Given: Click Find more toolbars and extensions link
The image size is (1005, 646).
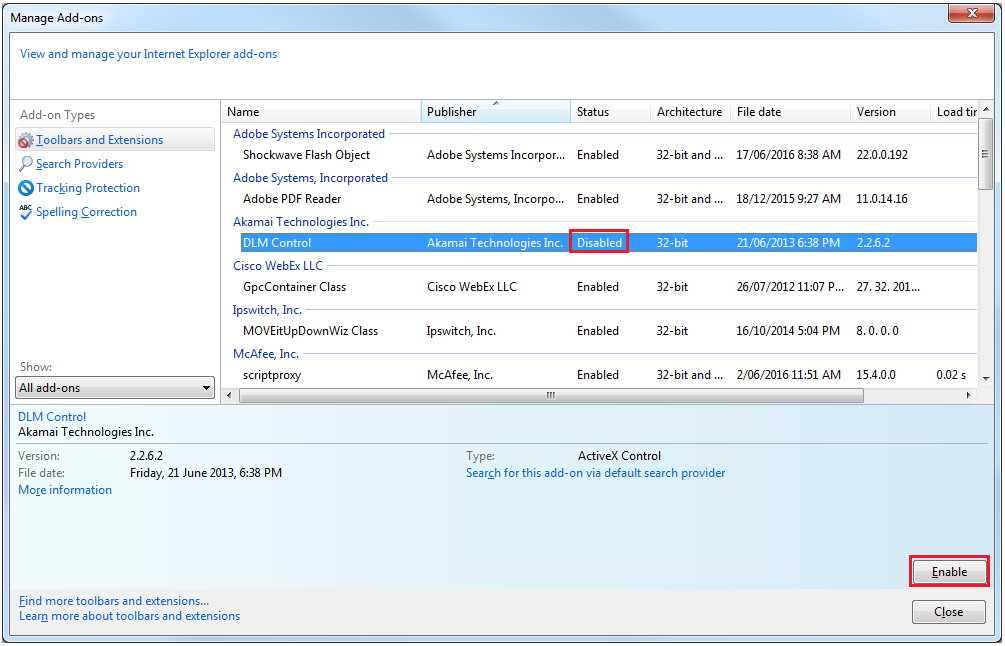Looking at the screenshot, I should click(114, 601).
